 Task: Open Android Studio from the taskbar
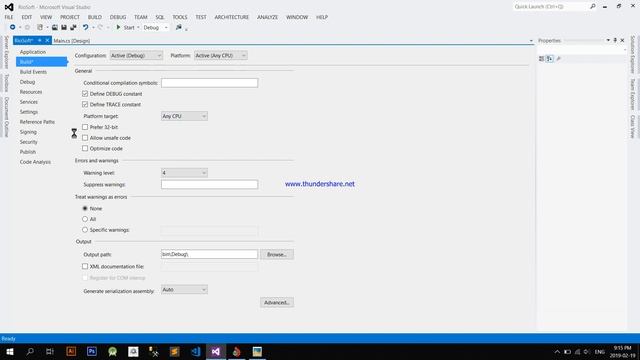click(x=113, y=351)
